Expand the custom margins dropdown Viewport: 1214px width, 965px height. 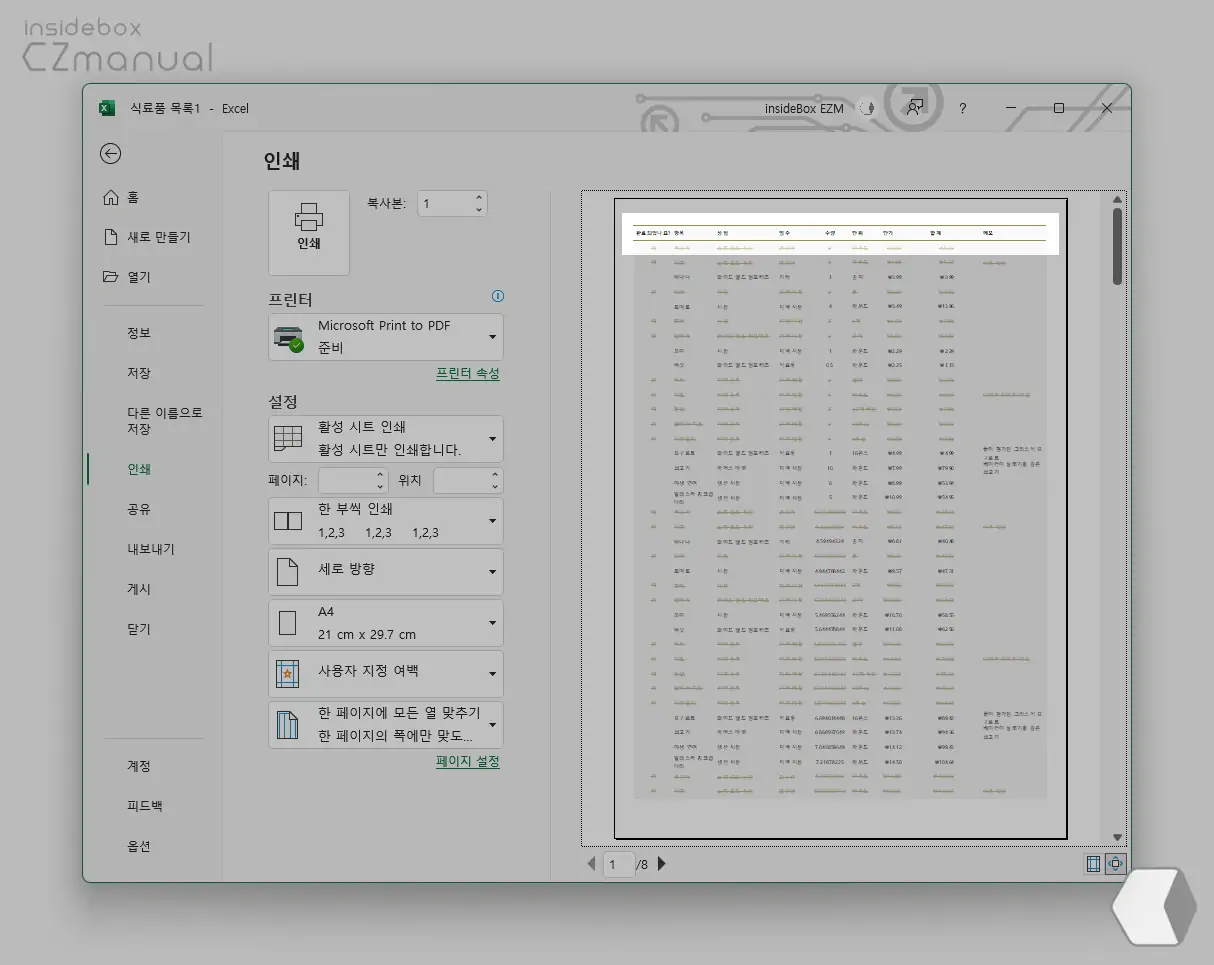[x=385, y=673]
